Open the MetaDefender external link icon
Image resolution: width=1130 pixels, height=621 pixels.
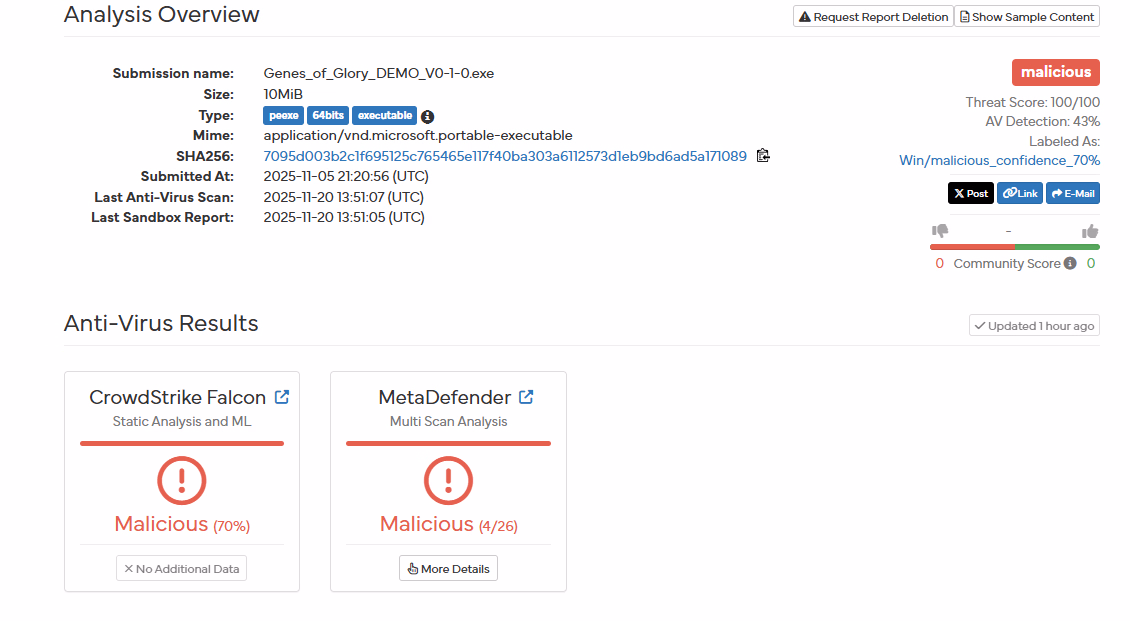(x=526, y=397)
